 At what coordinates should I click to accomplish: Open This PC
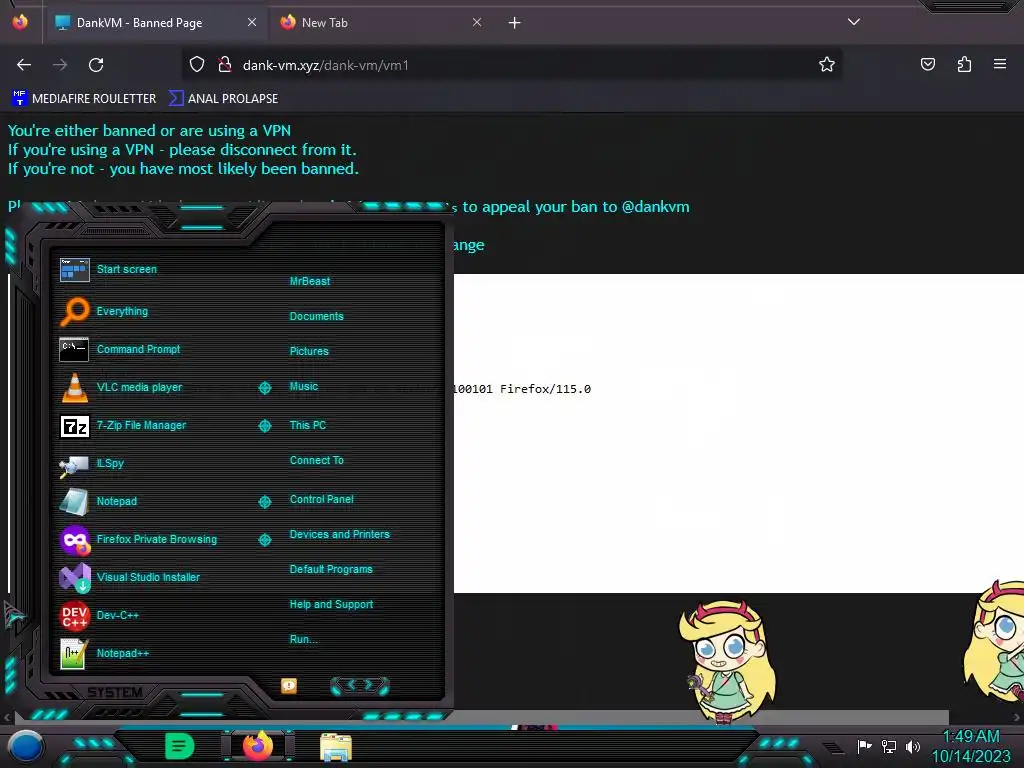pyautogui.click(x=308, y=425)
